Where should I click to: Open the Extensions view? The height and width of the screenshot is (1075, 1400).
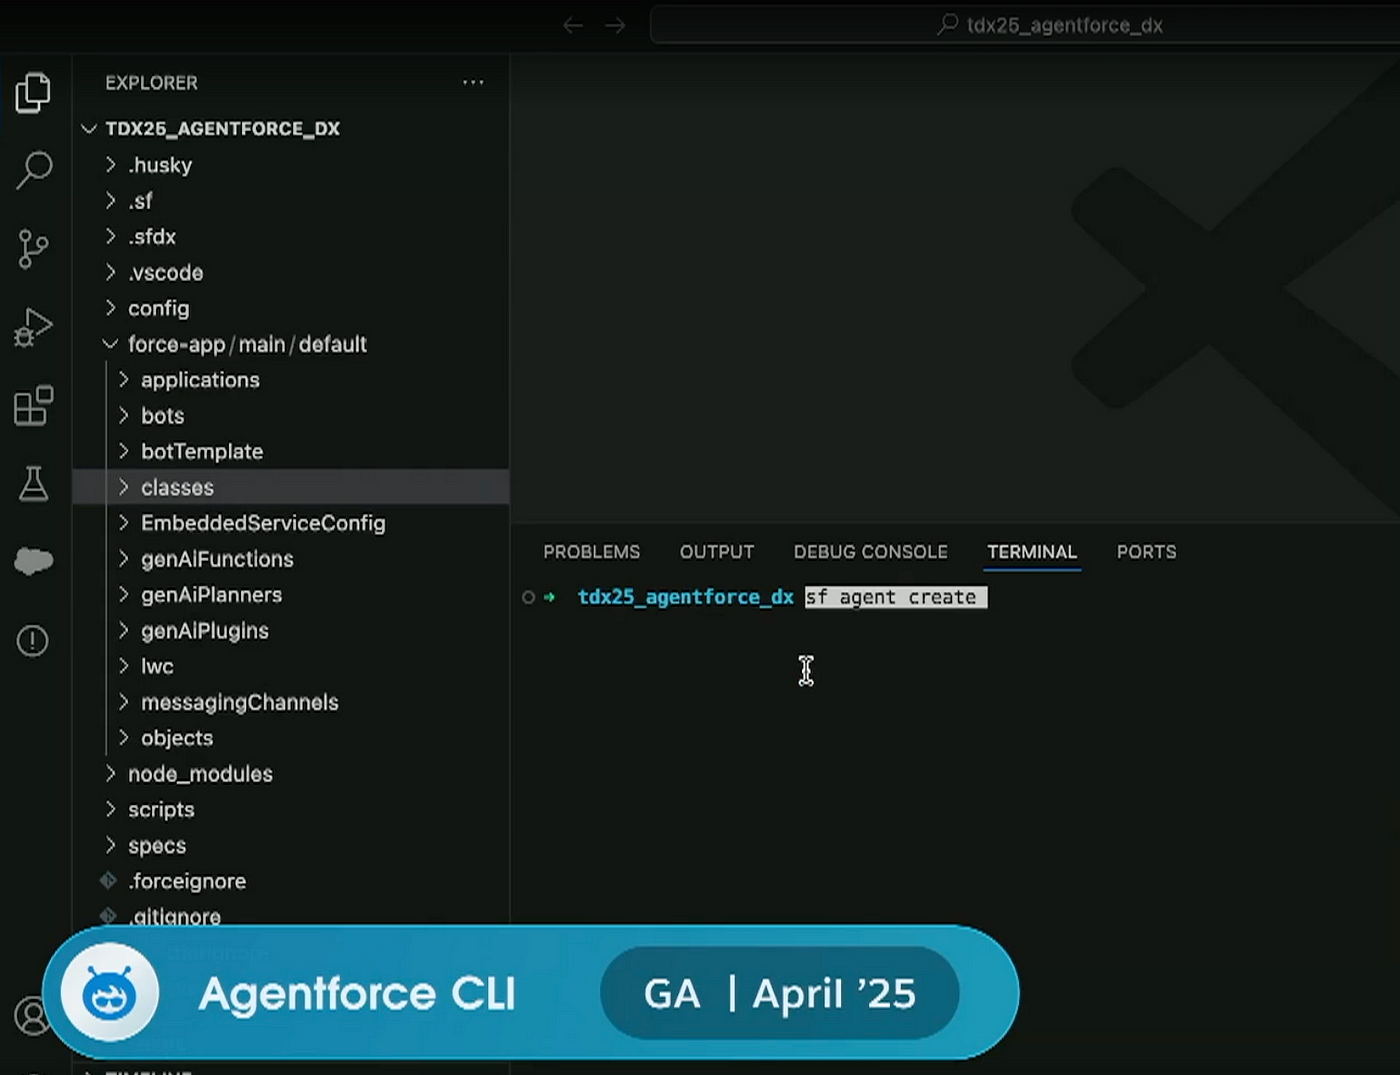(x=33, y=405)
